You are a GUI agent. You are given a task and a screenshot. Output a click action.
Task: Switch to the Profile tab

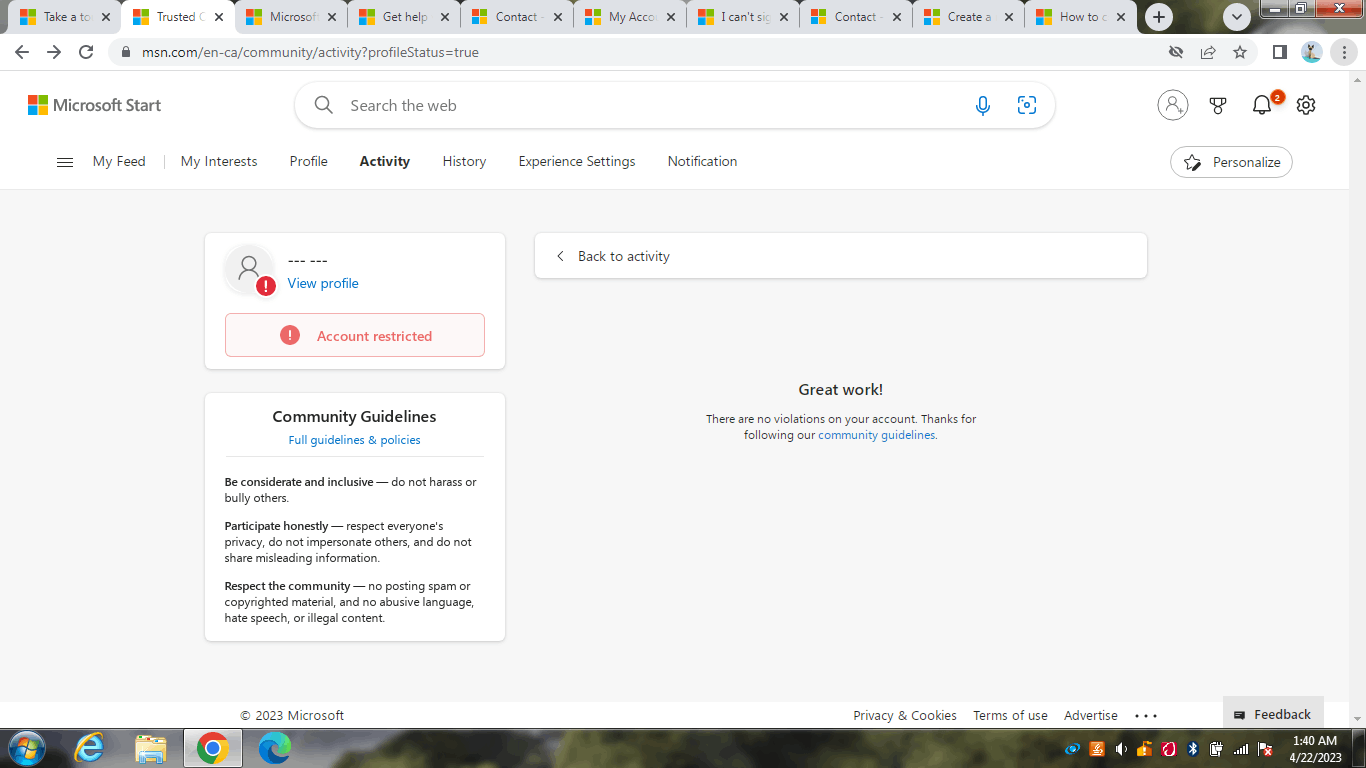[x=309, y=161]
